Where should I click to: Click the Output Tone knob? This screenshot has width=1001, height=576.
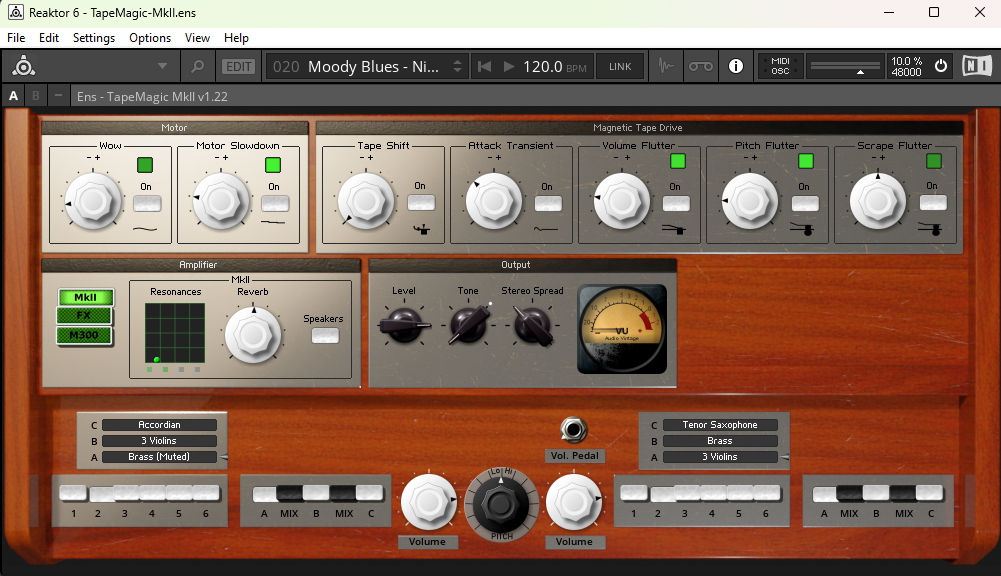[469, 325]
